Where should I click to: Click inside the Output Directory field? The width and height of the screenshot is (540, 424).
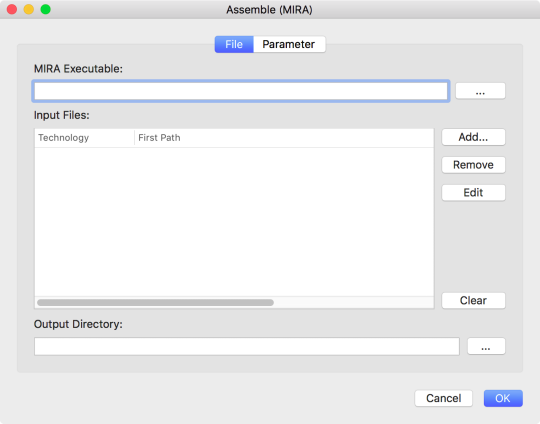(x=247, y=346)
